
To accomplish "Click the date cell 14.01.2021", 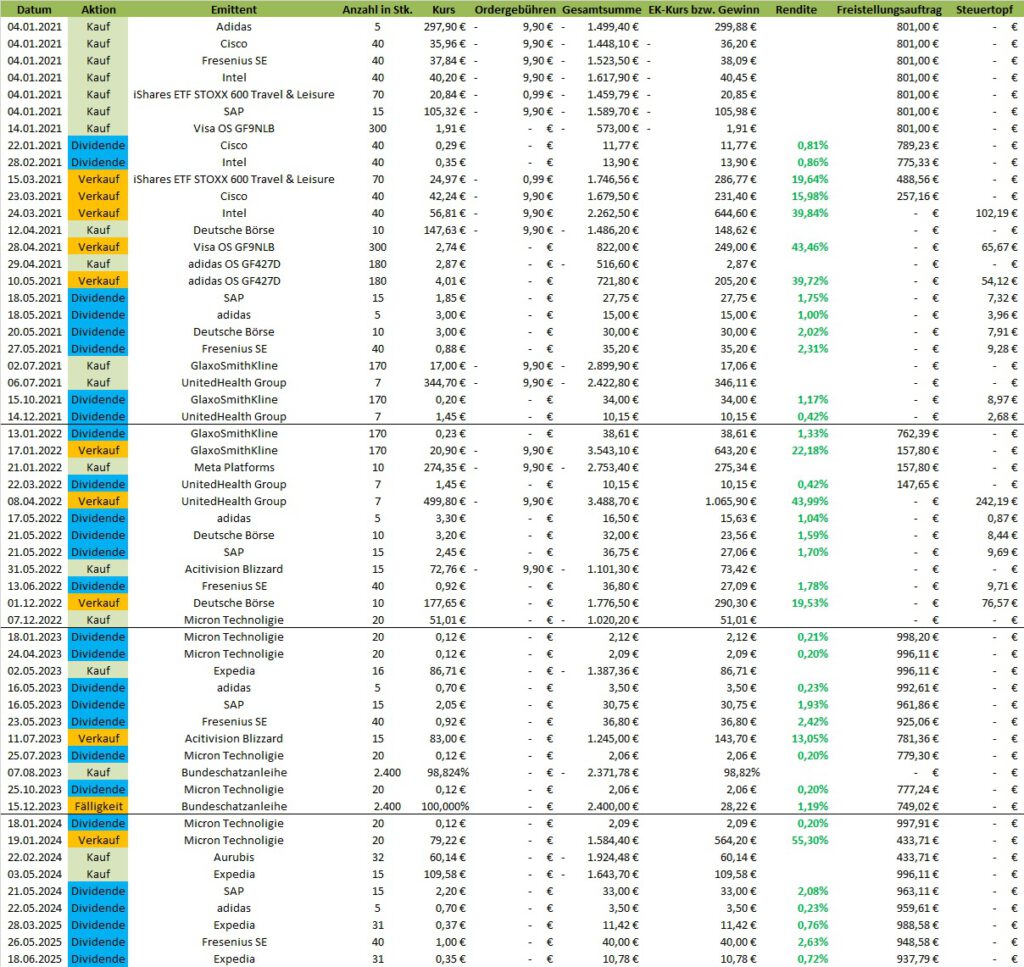I will point(35,129).
